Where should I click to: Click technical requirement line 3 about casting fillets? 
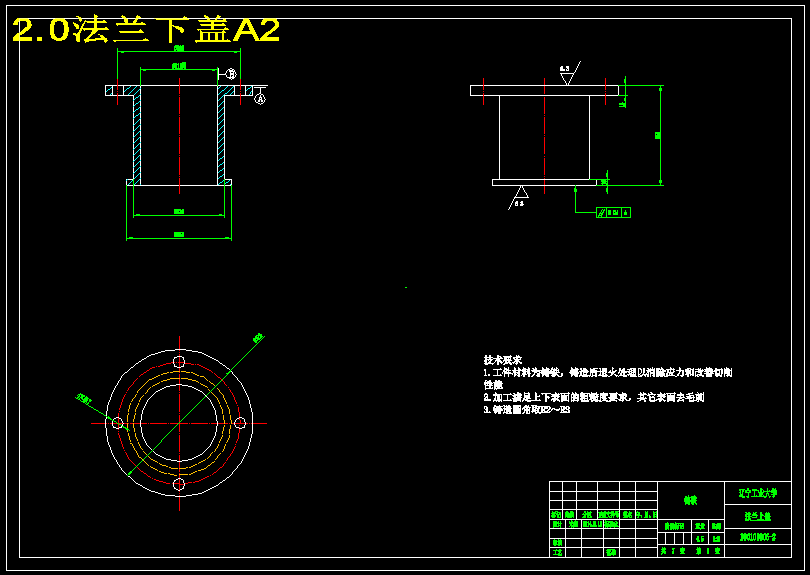[x=526, y=410]
